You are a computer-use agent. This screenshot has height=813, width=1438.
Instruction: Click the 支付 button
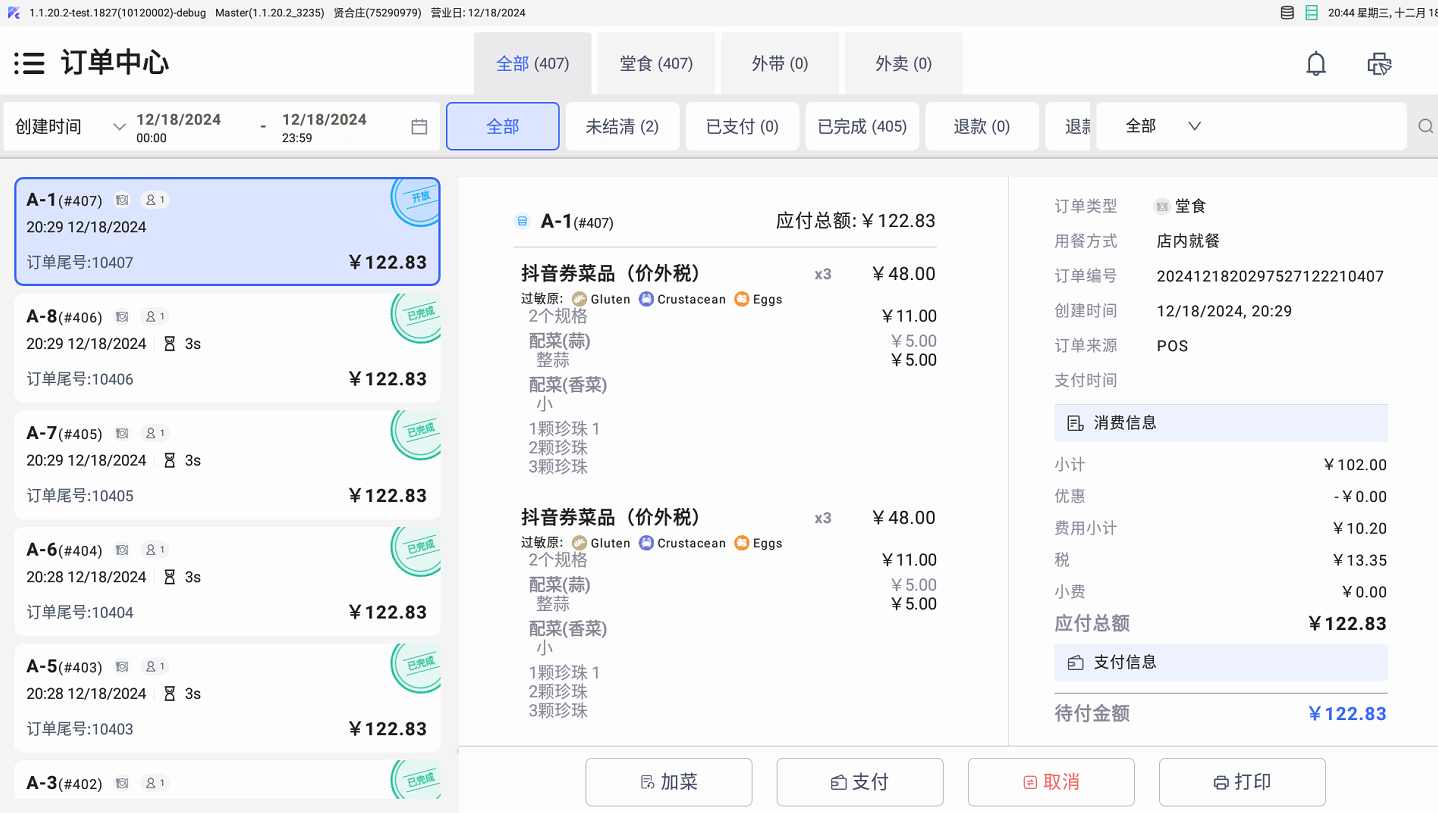[860, 782]
